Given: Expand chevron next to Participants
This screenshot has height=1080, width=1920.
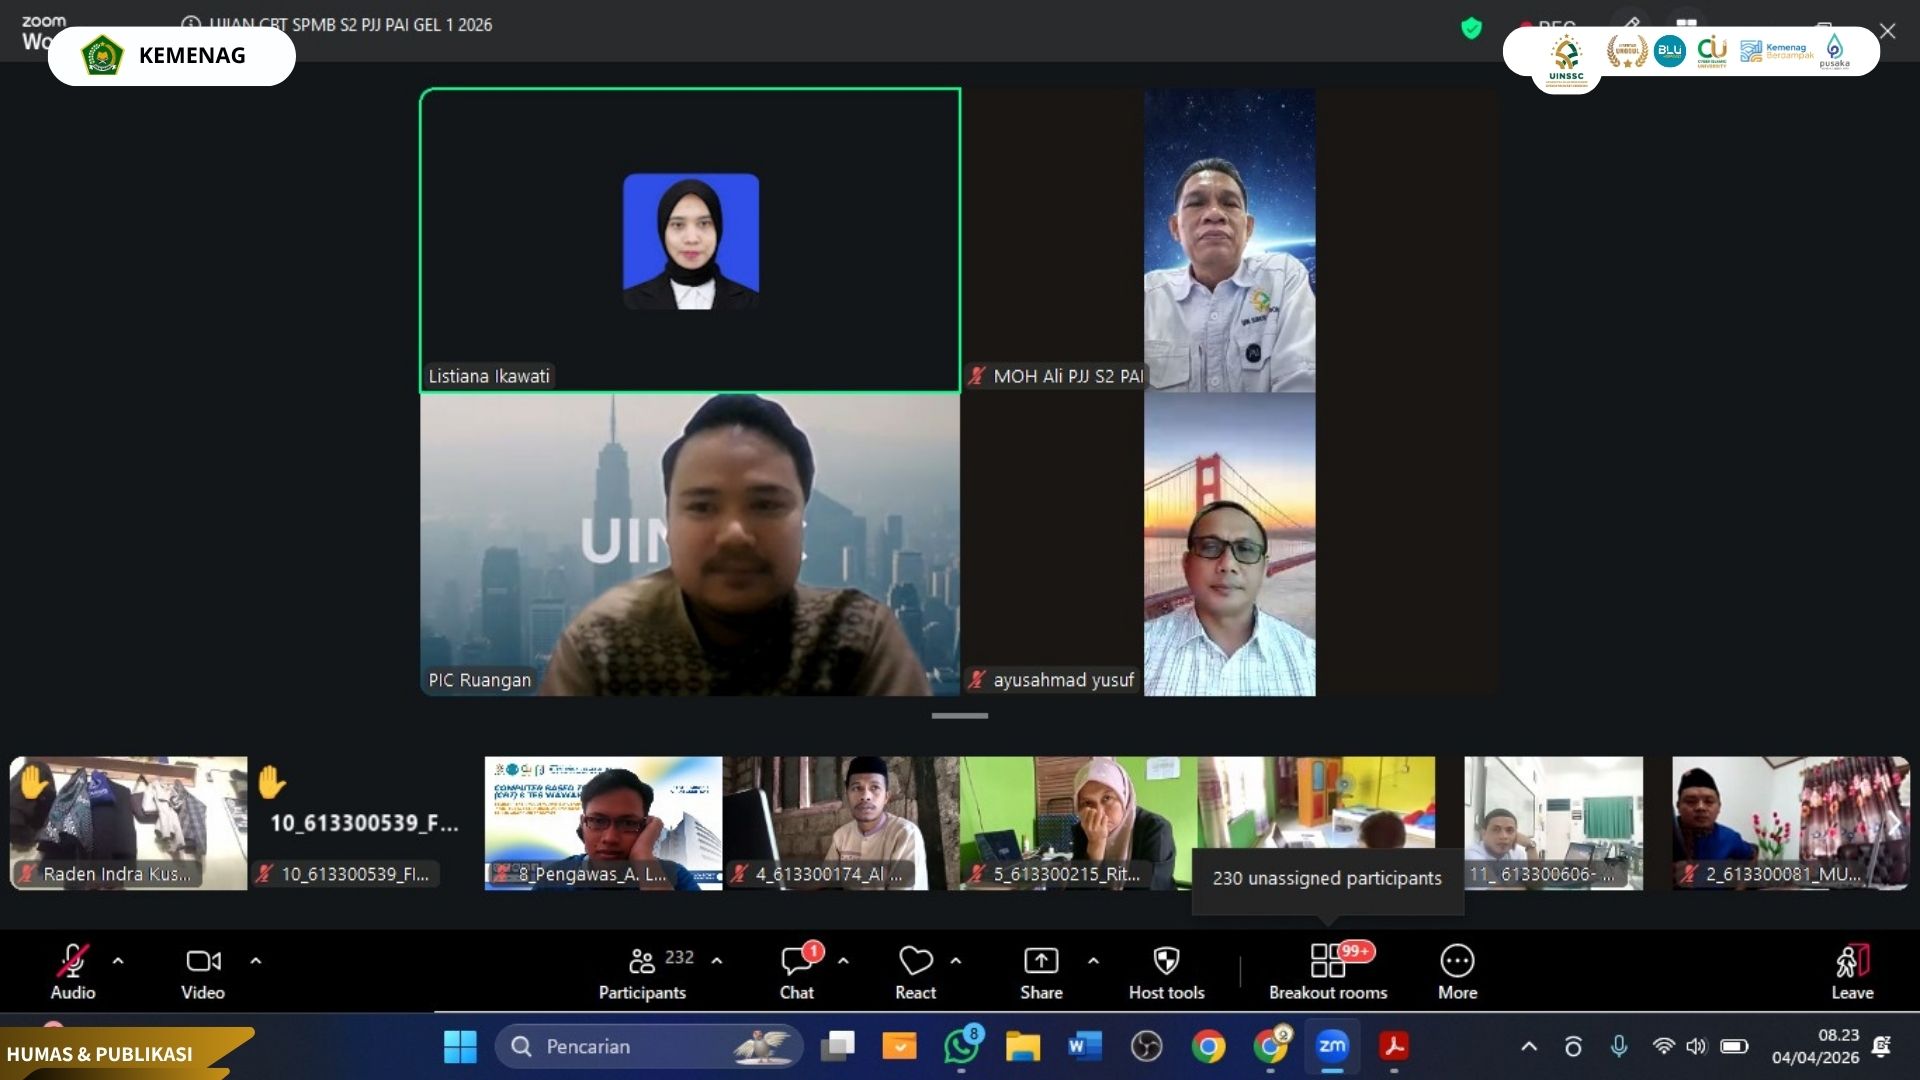Looking at the screenshot, I should point(717,960).
